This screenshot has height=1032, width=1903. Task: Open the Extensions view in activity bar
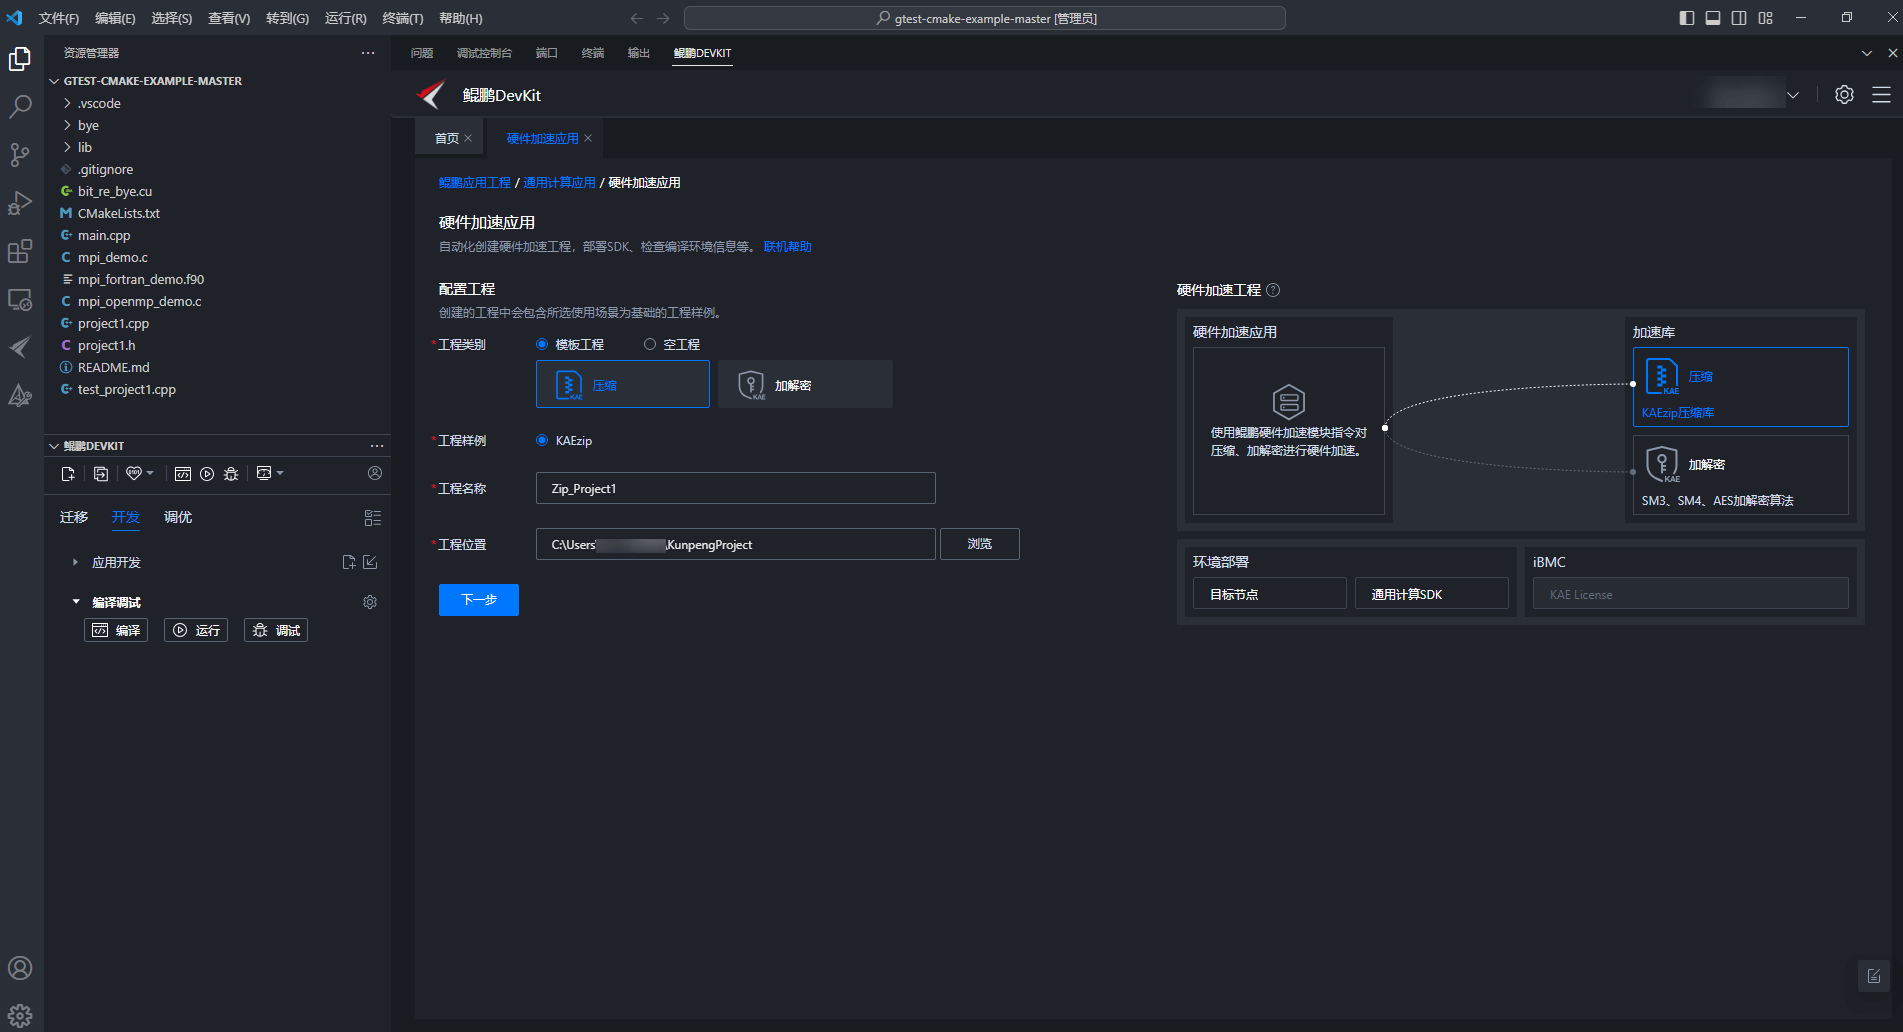click(20, 251)
